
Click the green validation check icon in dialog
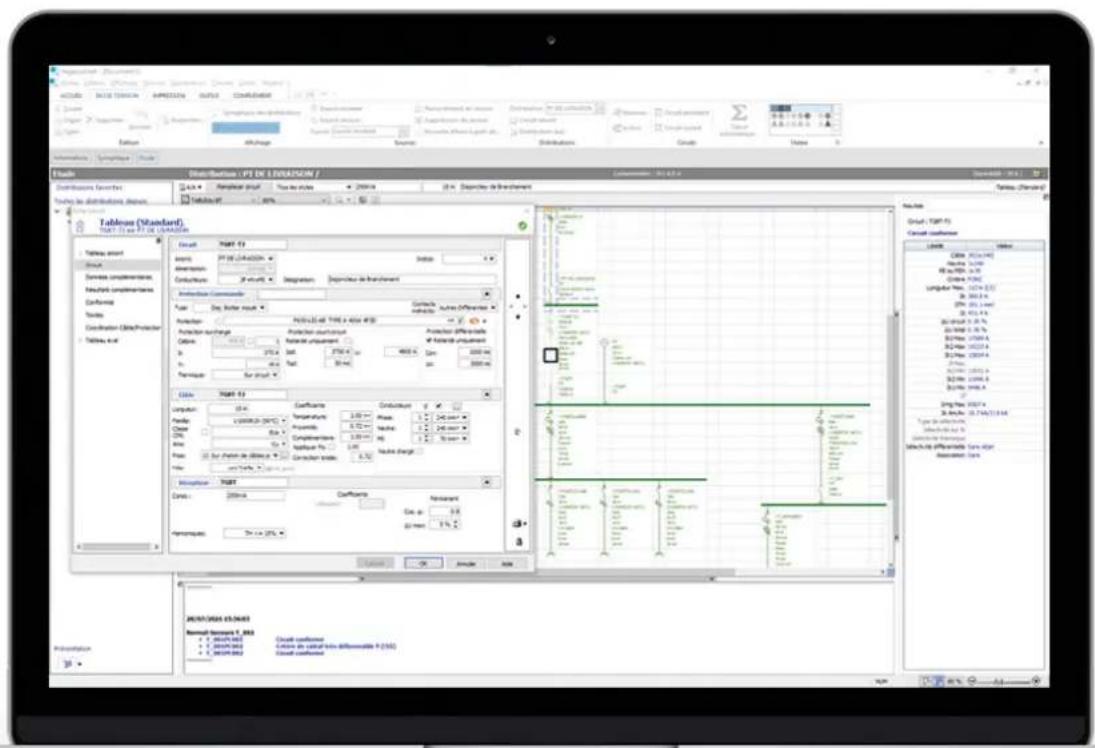522,226
